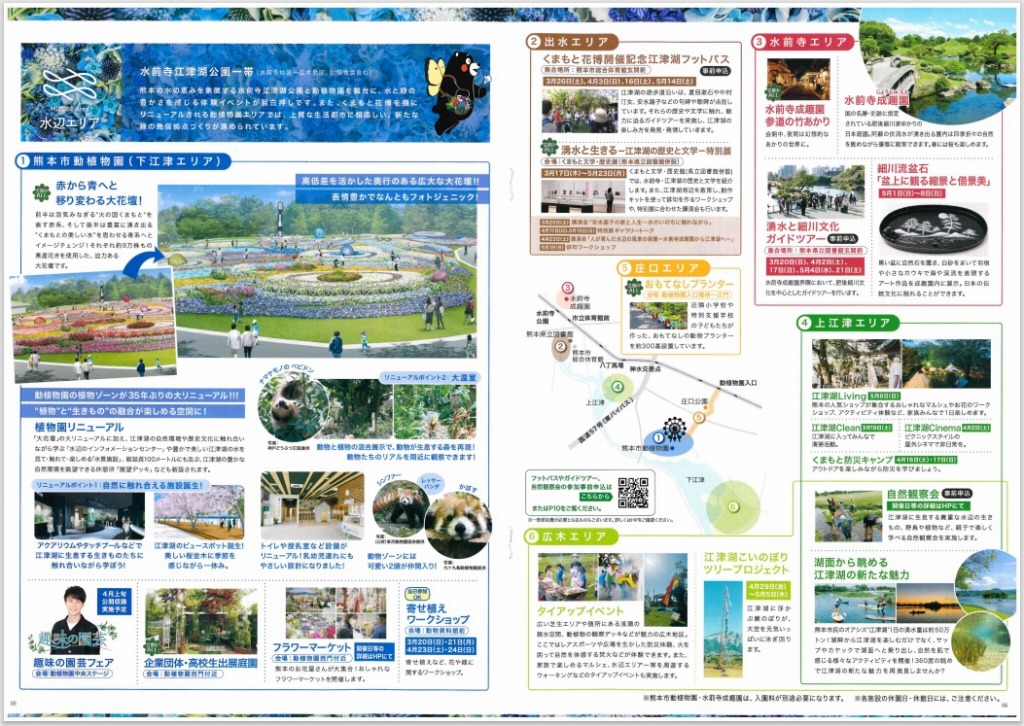Select map marker number 4 for 上江津
The width and height of the screenshot is (1024, 726).
pyautogui.click(x=618, y=387)
